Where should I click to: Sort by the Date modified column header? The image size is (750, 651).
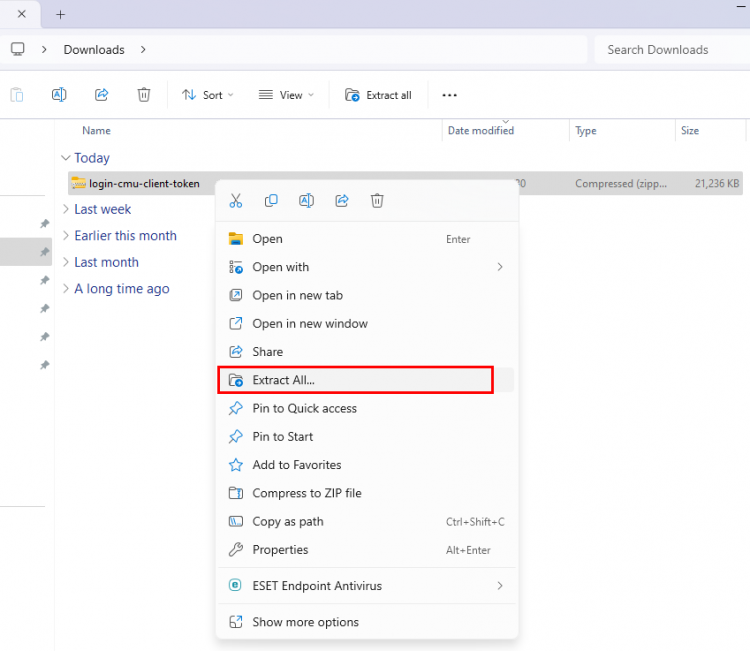[x=481, y=131]
